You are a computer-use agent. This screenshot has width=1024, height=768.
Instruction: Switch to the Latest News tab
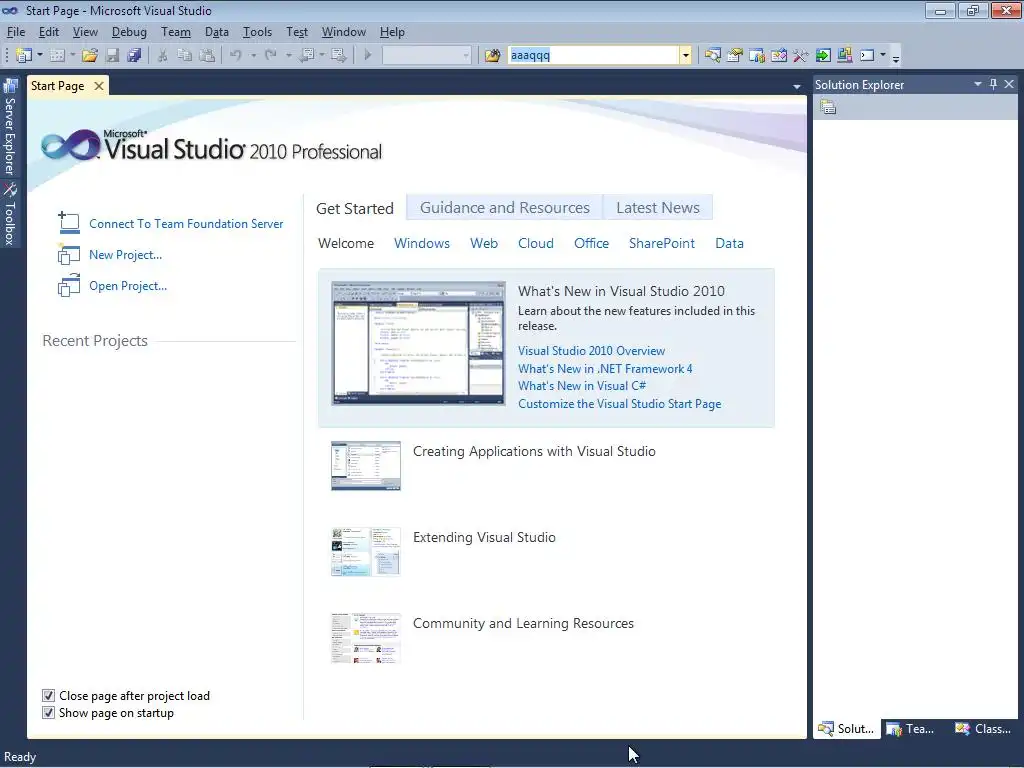pyautogui.click(x=658, y=208)
